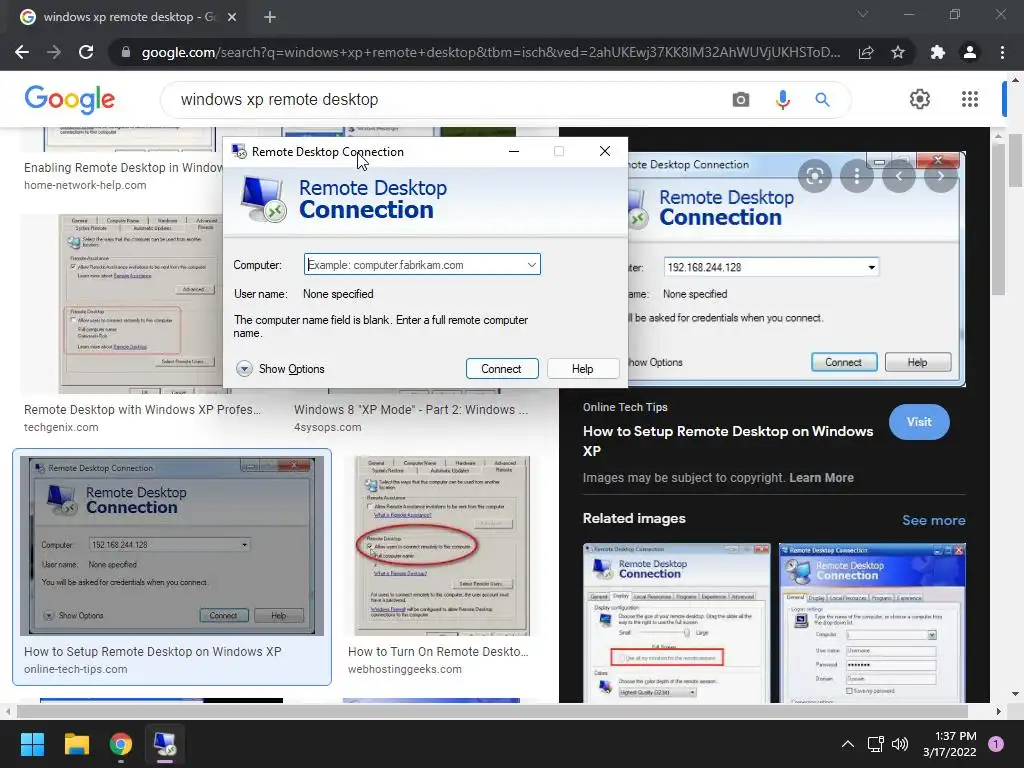Click Help in Remote Desktop Connection
Image resolution: width=1024 pixels, height=768 pixels.
point(583,369)
